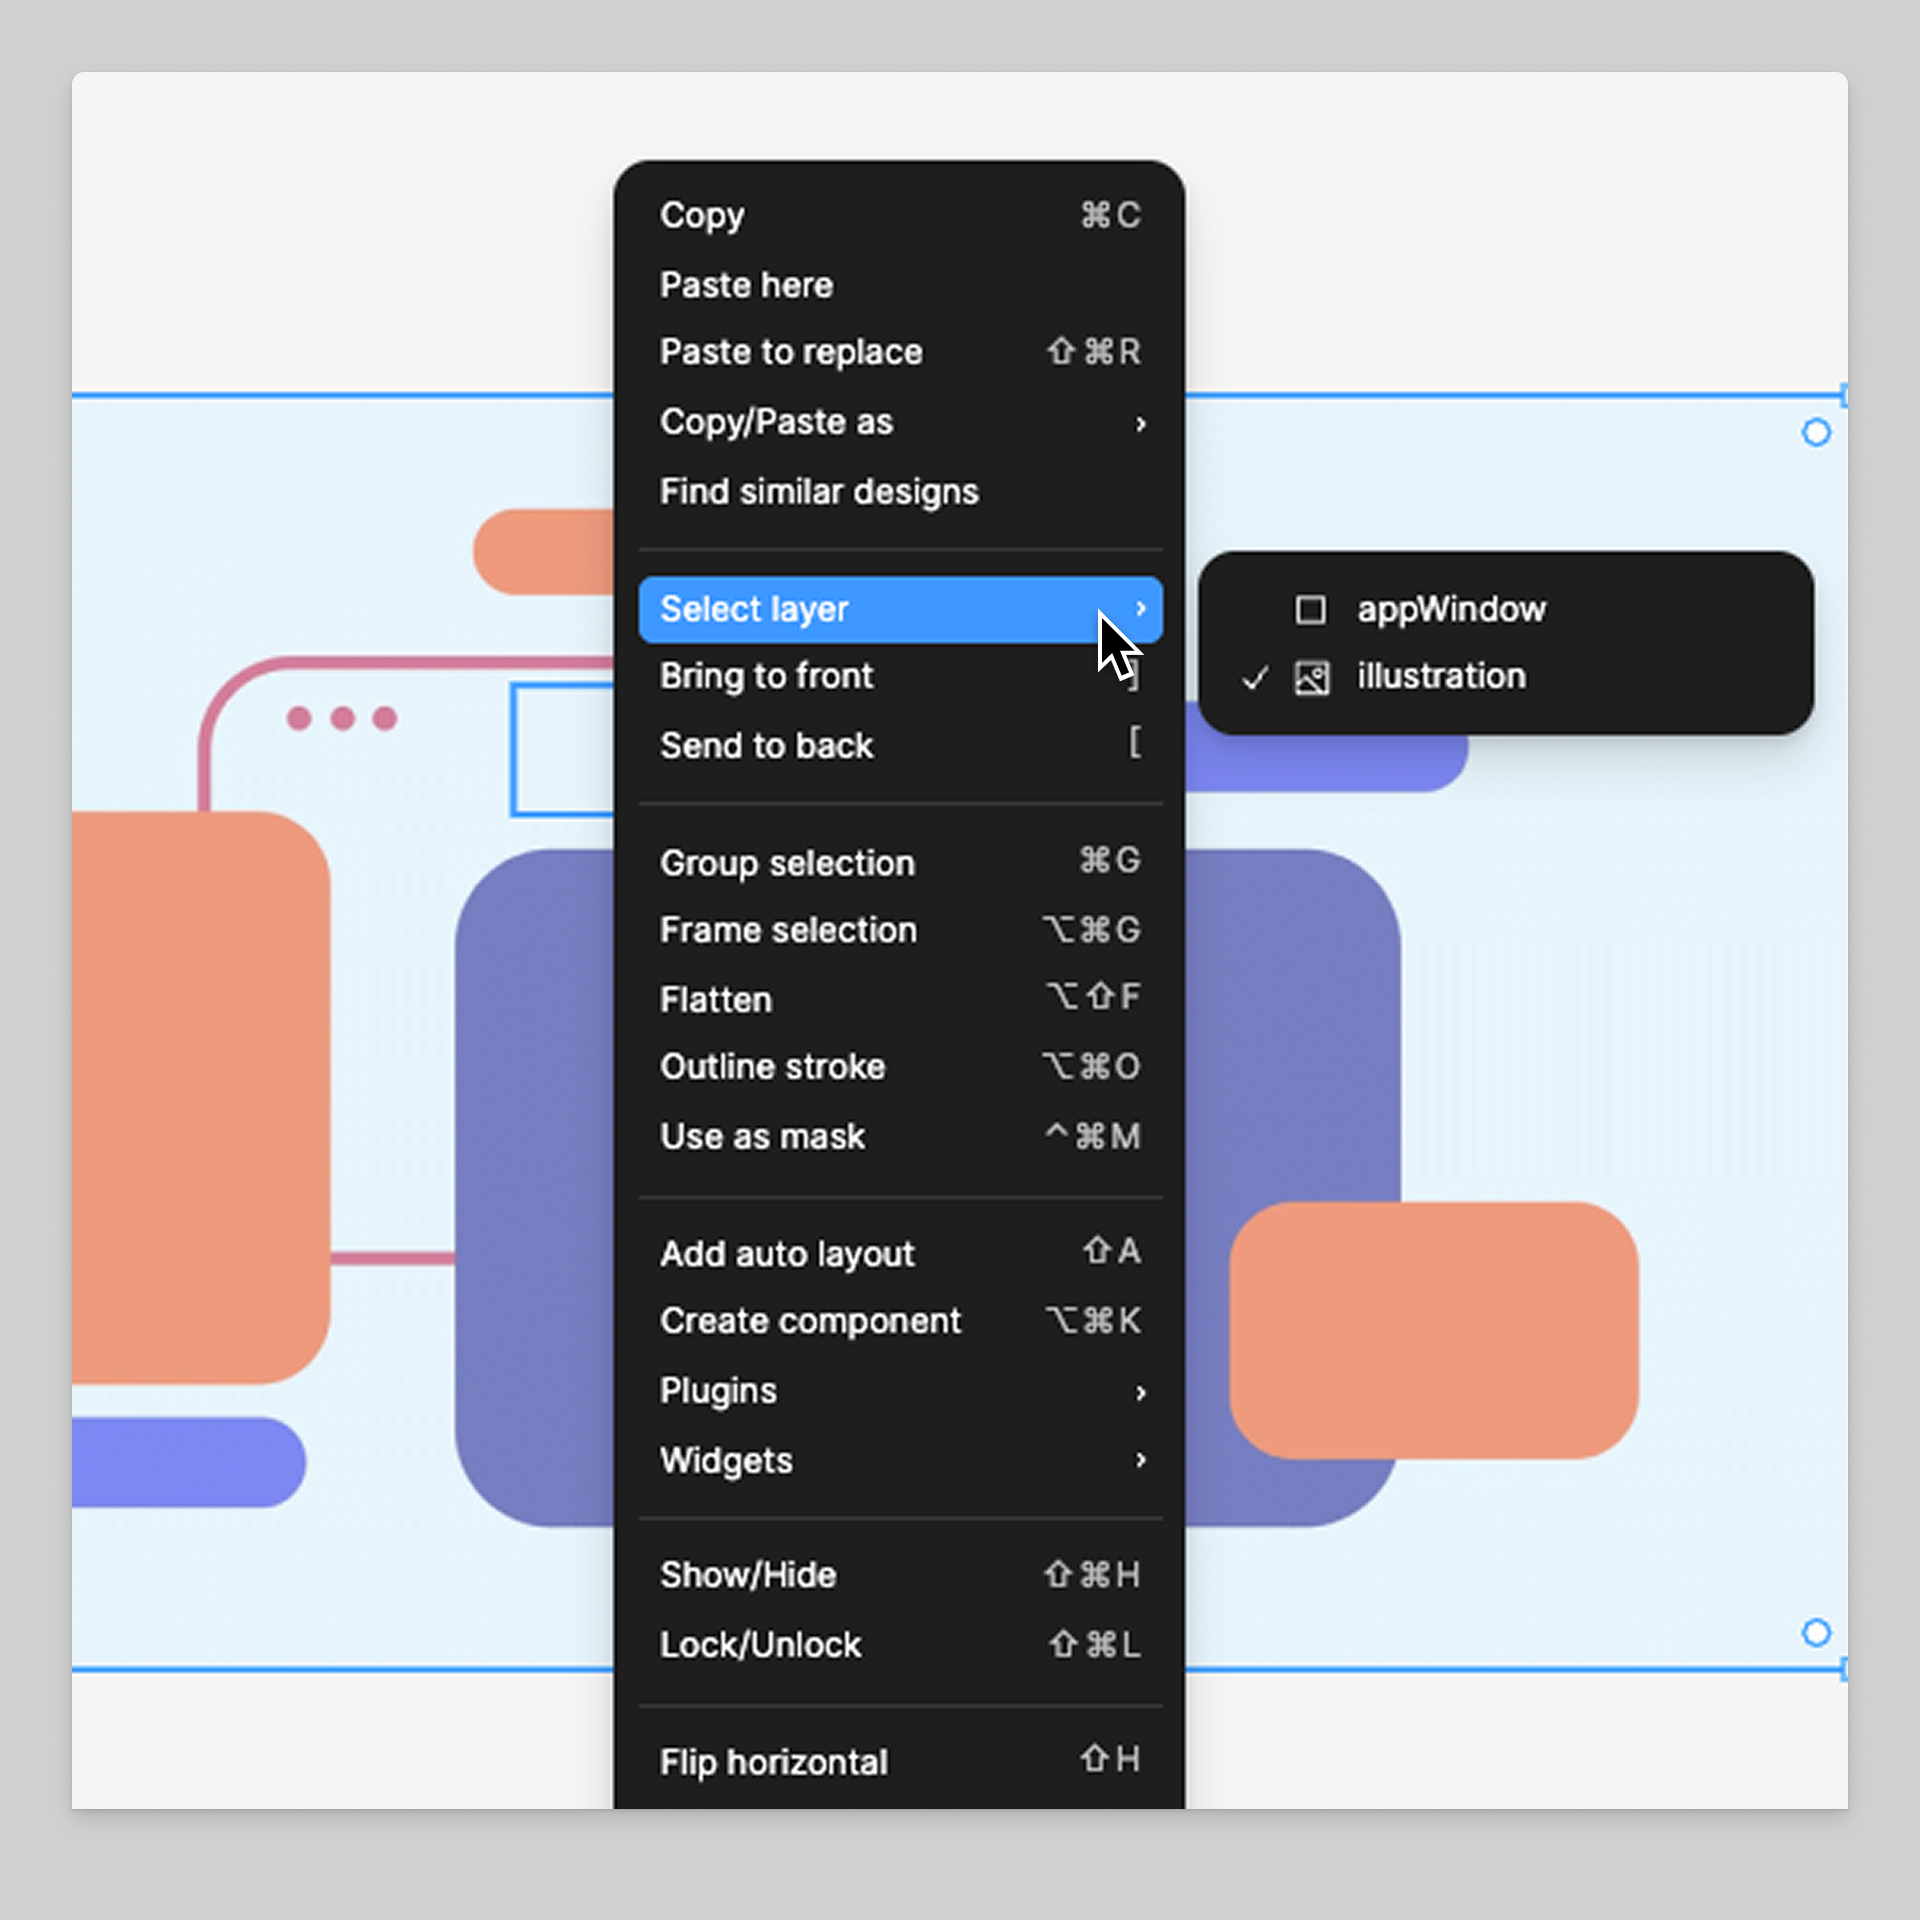Click the image icon beside illustration
The width and height of the screenshot is (1920, 1920).
point(1311,678)
